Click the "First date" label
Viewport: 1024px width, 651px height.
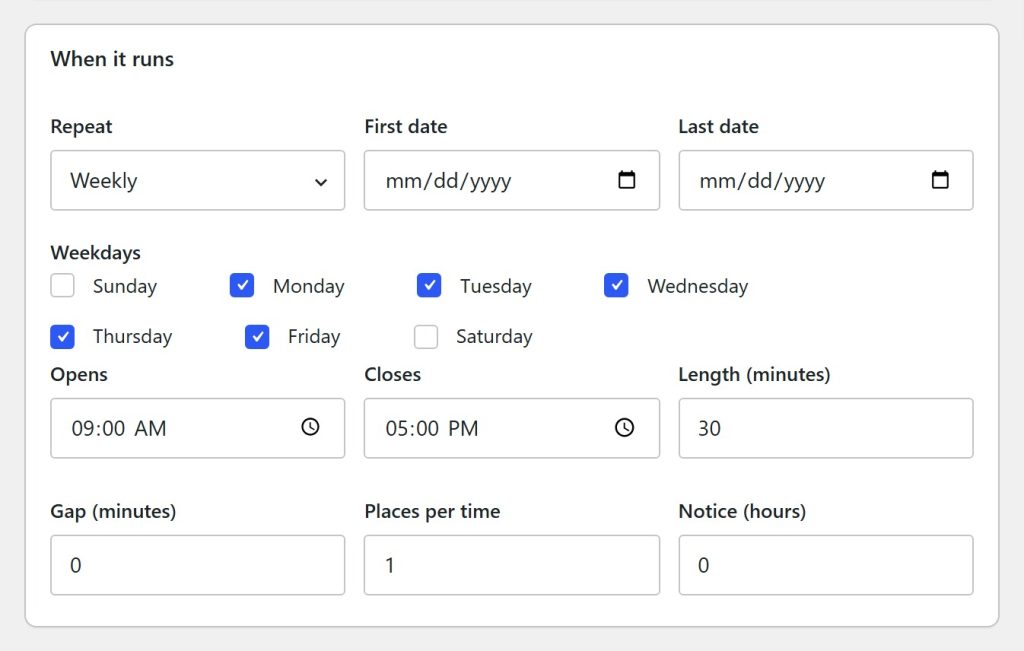pos(406,127)
